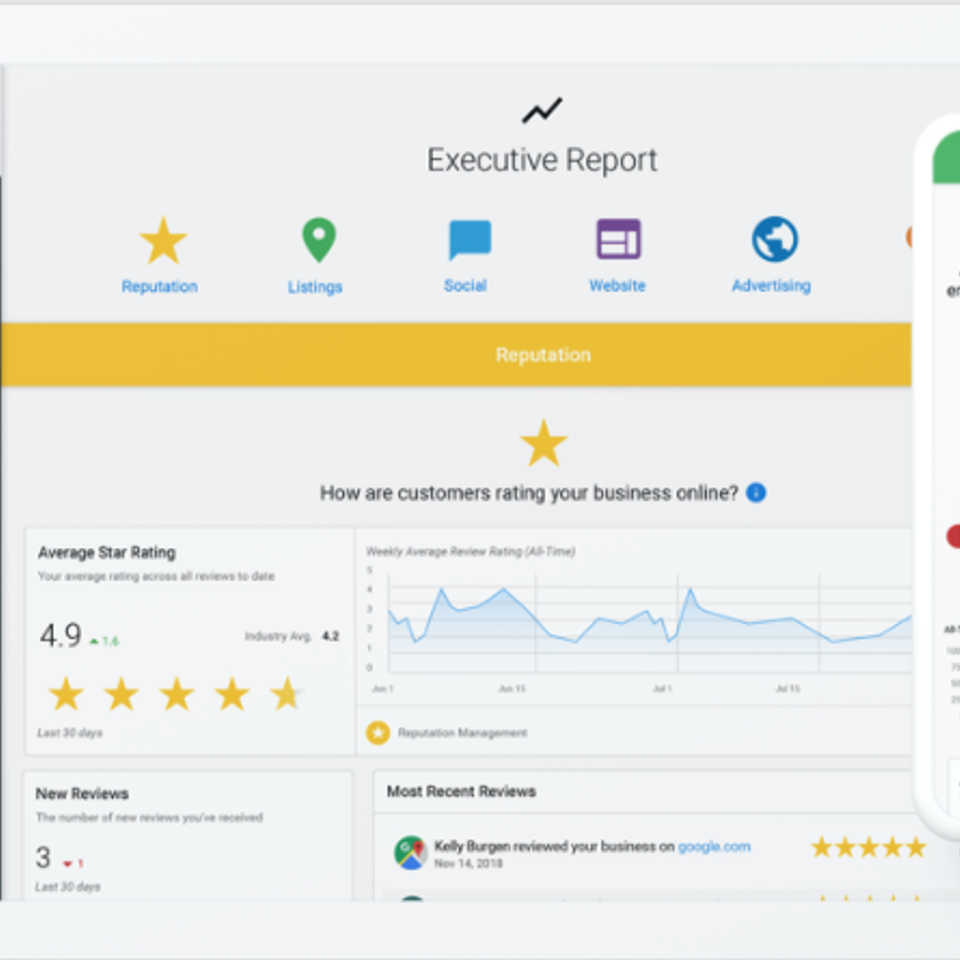Click the purple Website icon
The width and height of the screenshot is (960, 960).
tap(618, 239)
